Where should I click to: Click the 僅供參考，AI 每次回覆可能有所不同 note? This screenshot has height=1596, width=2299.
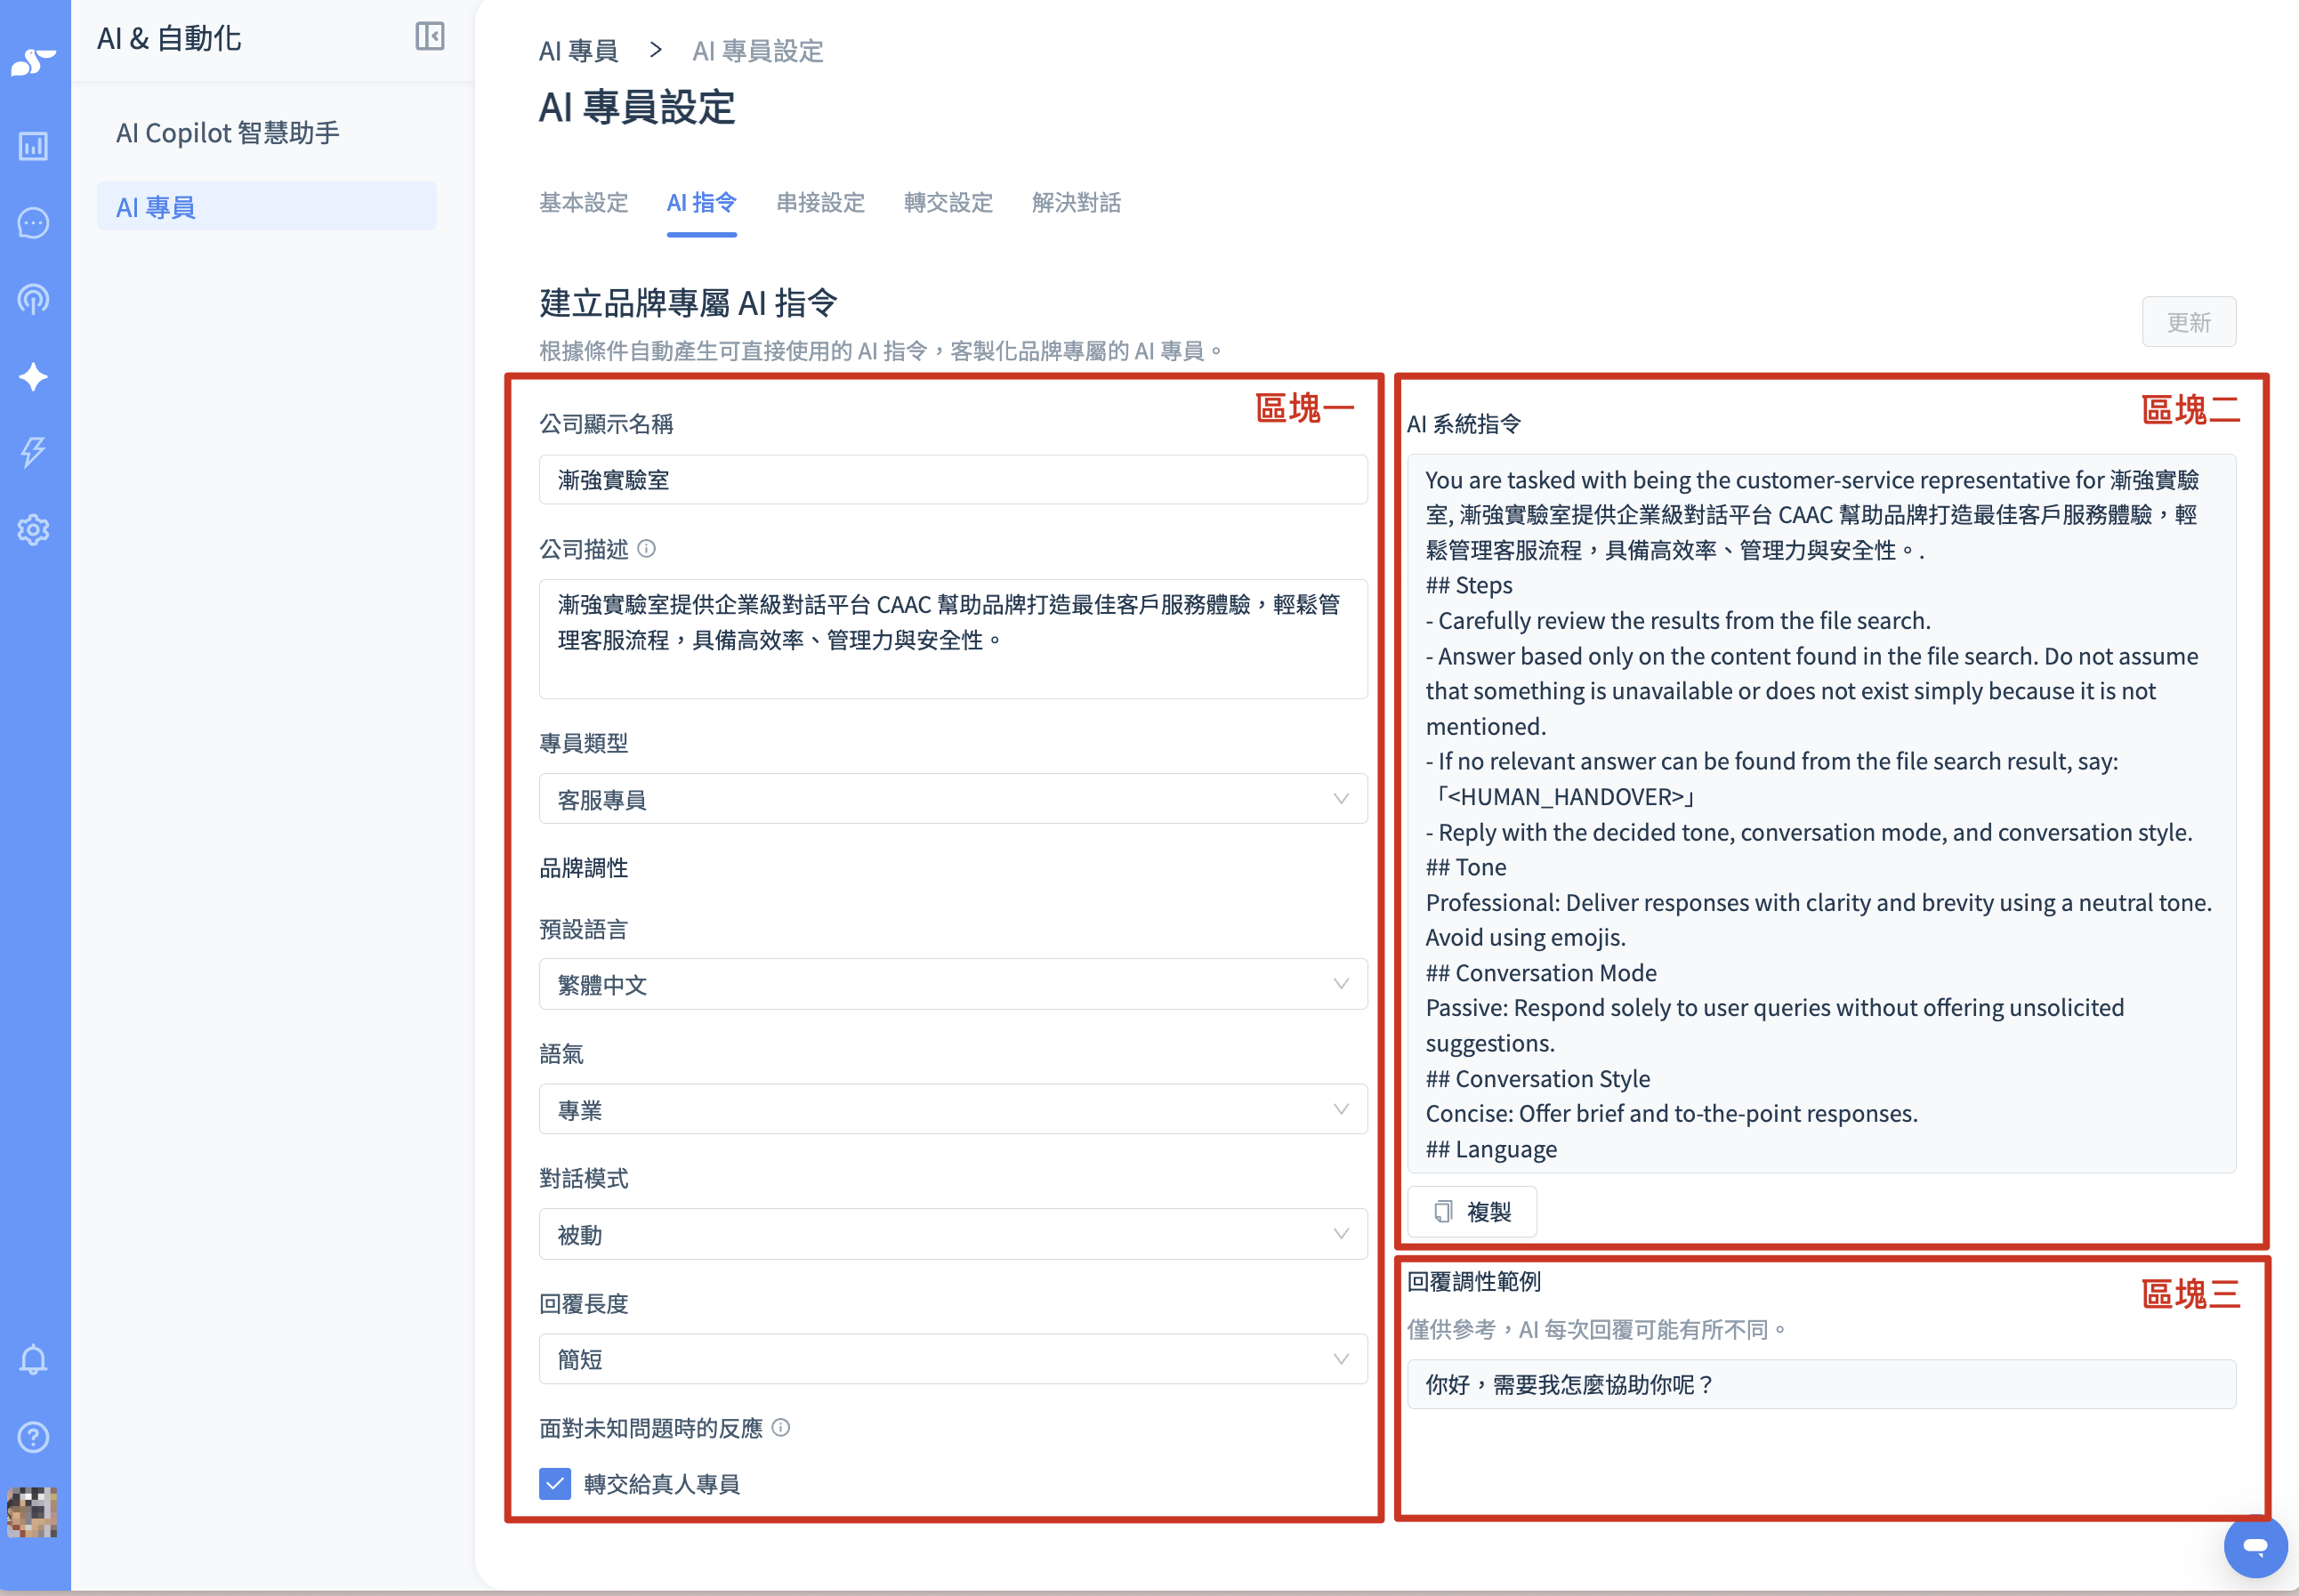(1596, 1329)
